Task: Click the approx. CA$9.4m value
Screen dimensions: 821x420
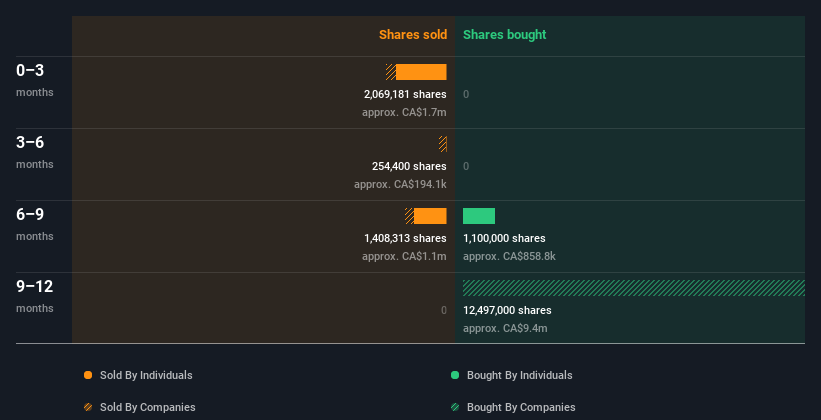Action: (505, 328)
